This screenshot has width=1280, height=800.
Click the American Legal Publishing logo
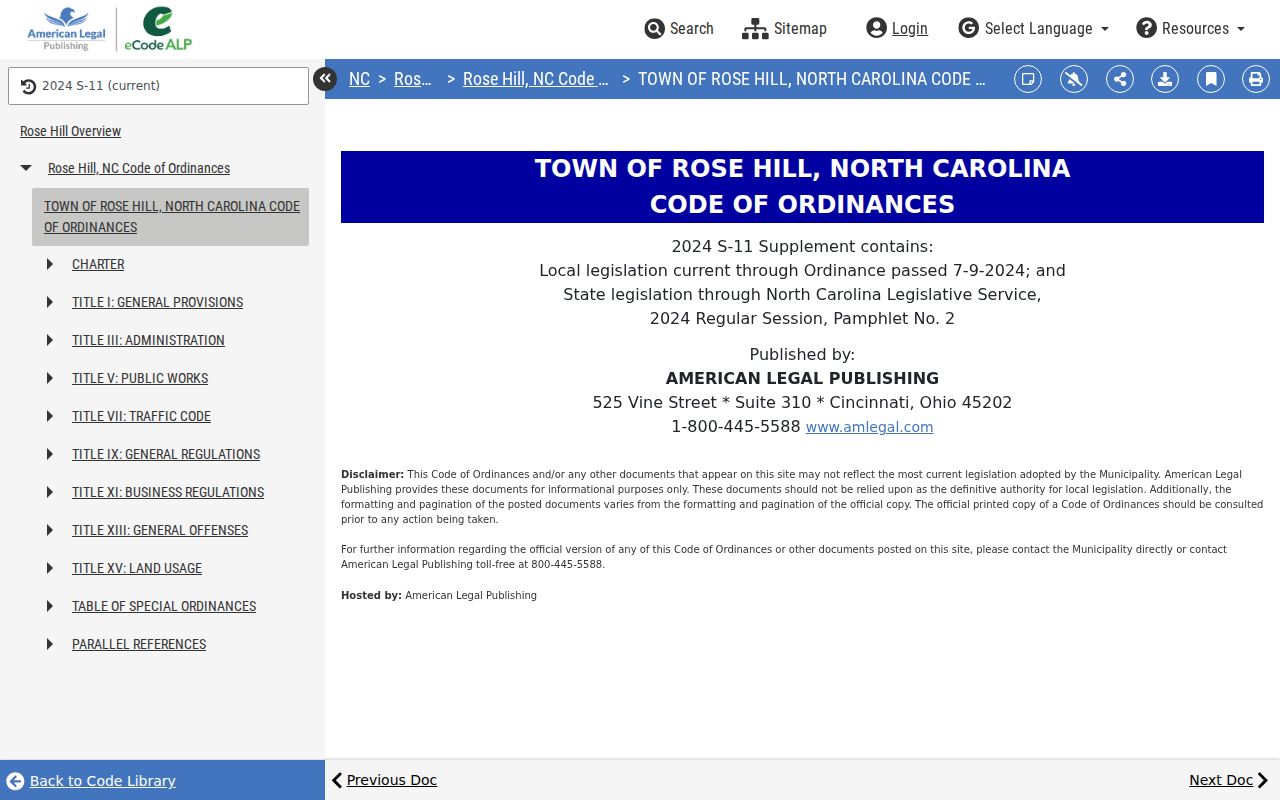pos(66,29)
